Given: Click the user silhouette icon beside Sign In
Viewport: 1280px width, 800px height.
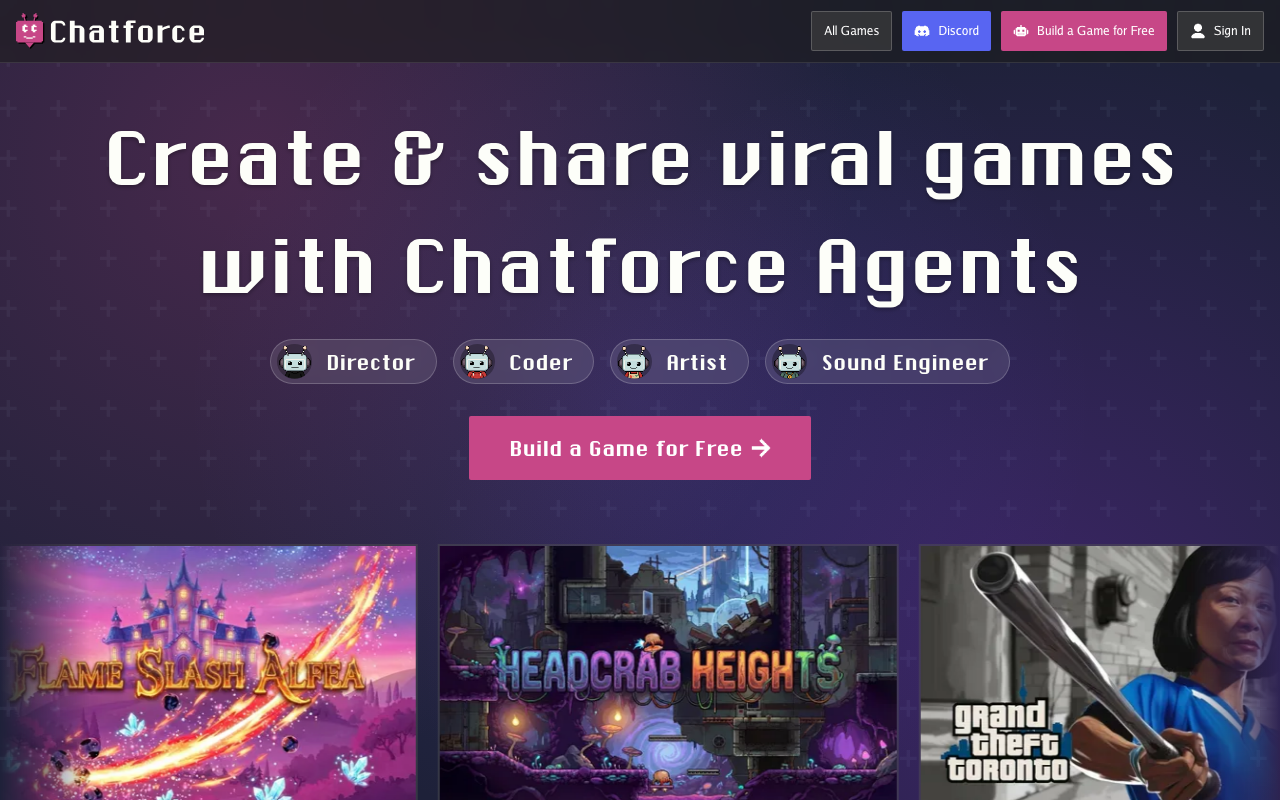Looking at the screenshot, I should [1198, 31].
